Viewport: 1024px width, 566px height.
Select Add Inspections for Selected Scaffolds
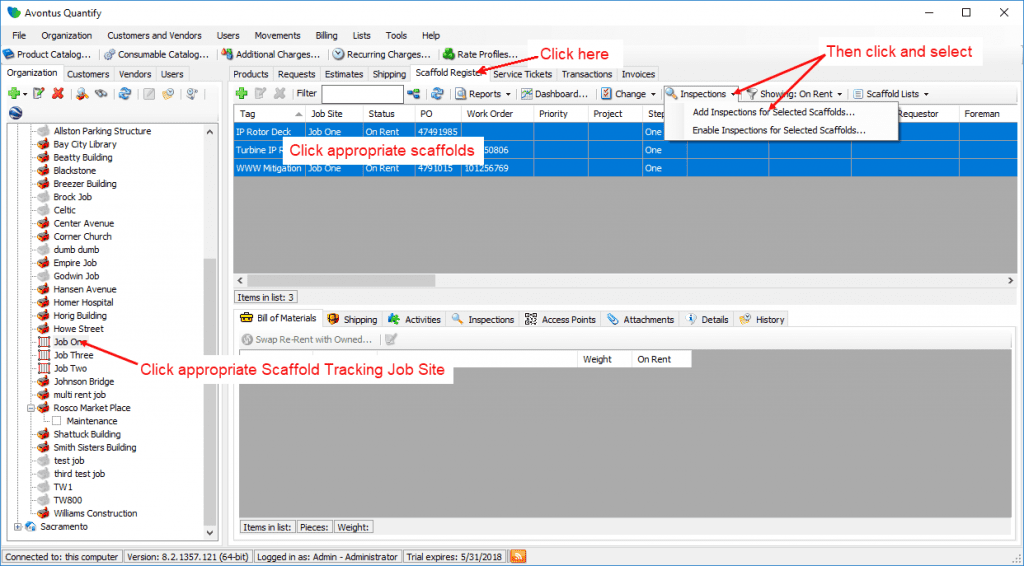773,112
